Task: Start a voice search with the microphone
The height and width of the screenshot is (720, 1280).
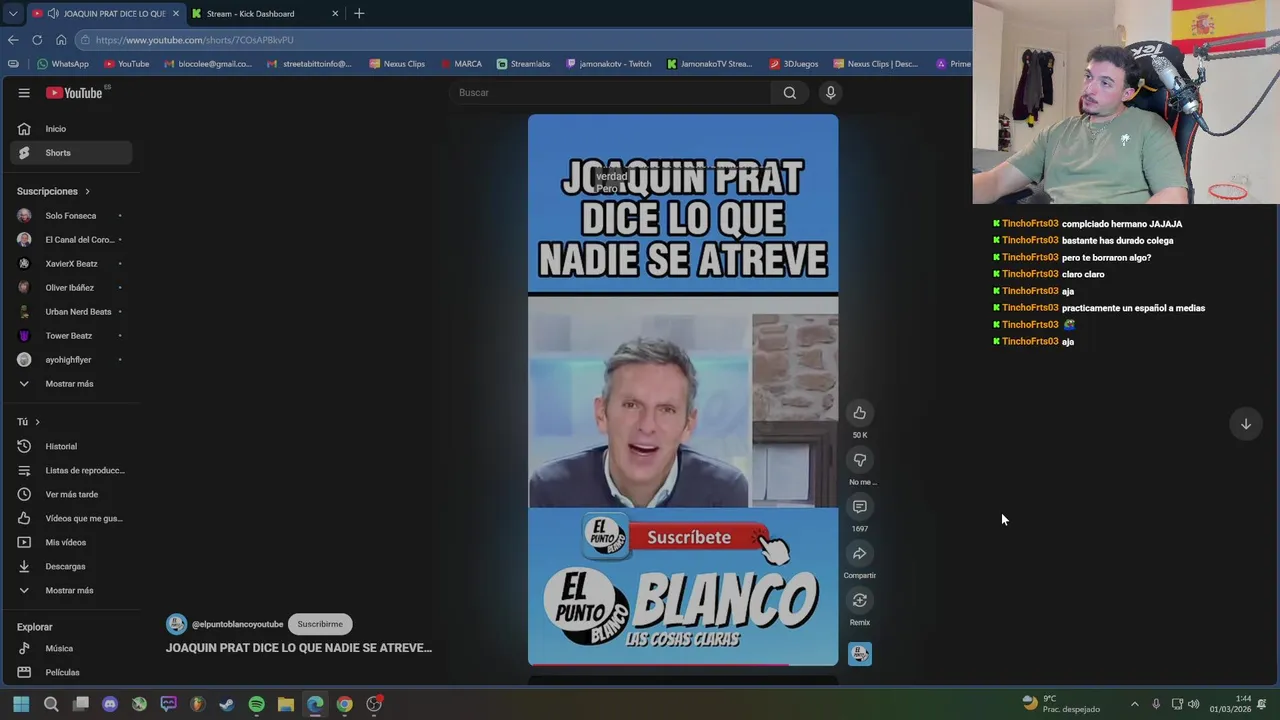Action: coord(830,93)
